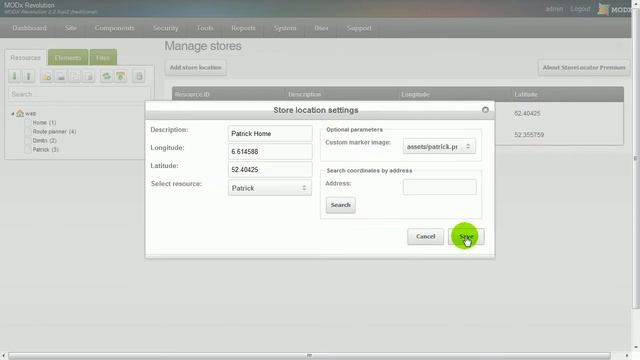
Task: Click the horizontal scrollbar at page bottom
Action: 309,356
